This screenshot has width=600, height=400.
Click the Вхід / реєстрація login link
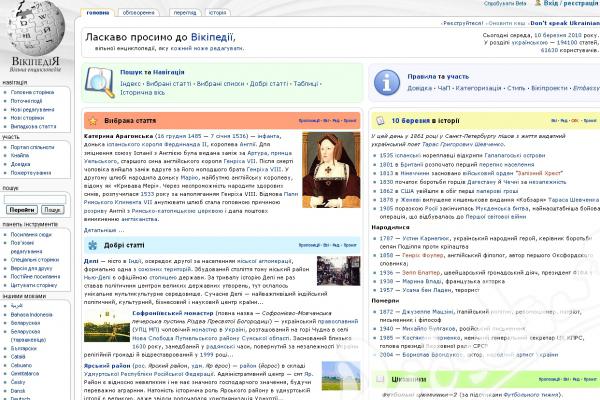click(x=571, y=3)
